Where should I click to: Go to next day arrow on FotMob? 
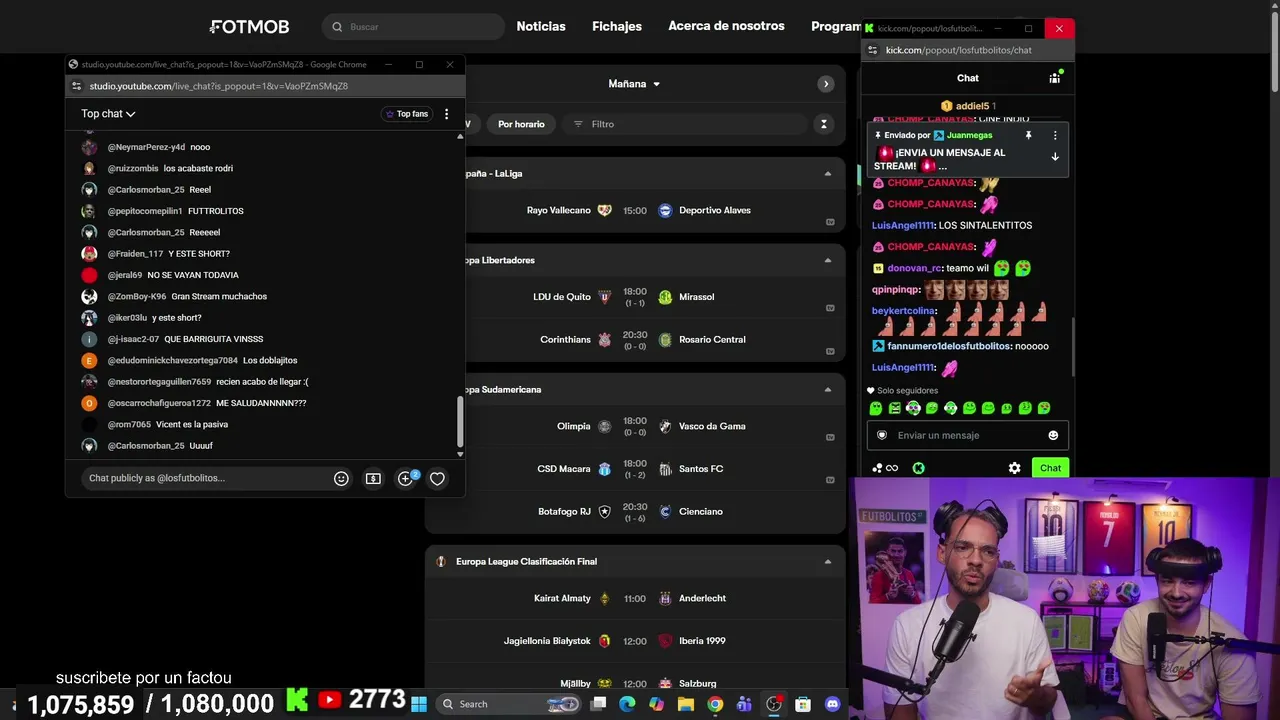(x=825, y=84)
